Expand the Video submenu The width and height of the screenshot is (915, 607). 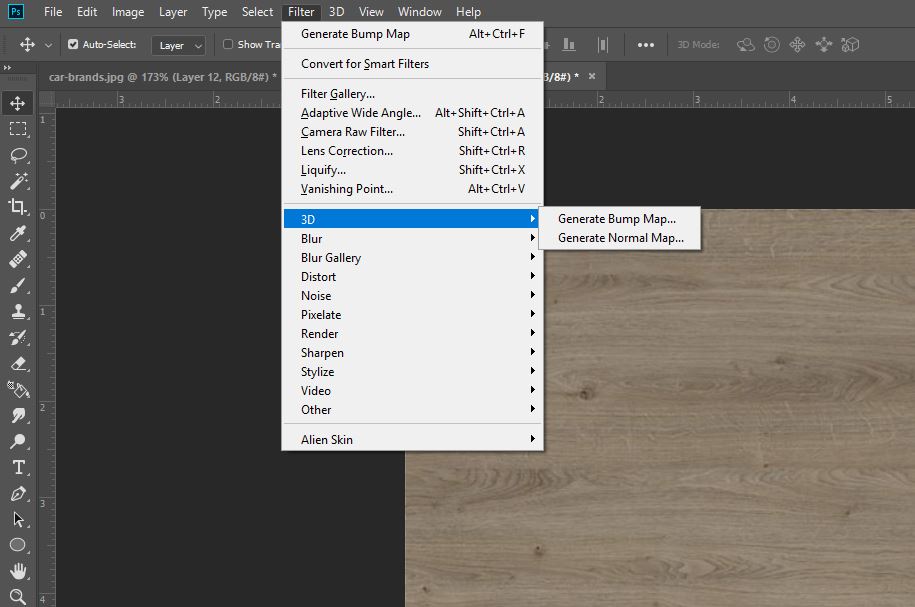coord(413,390)
